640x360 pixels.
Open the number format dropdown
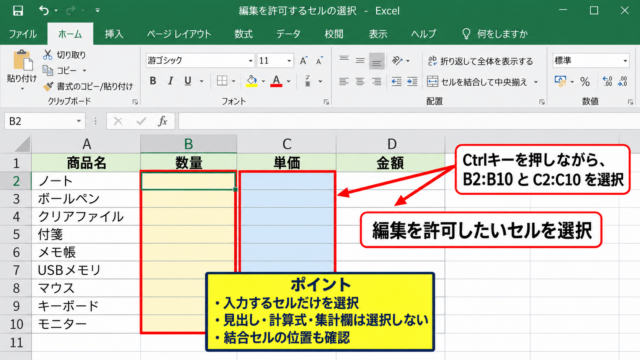pos(625,61)
